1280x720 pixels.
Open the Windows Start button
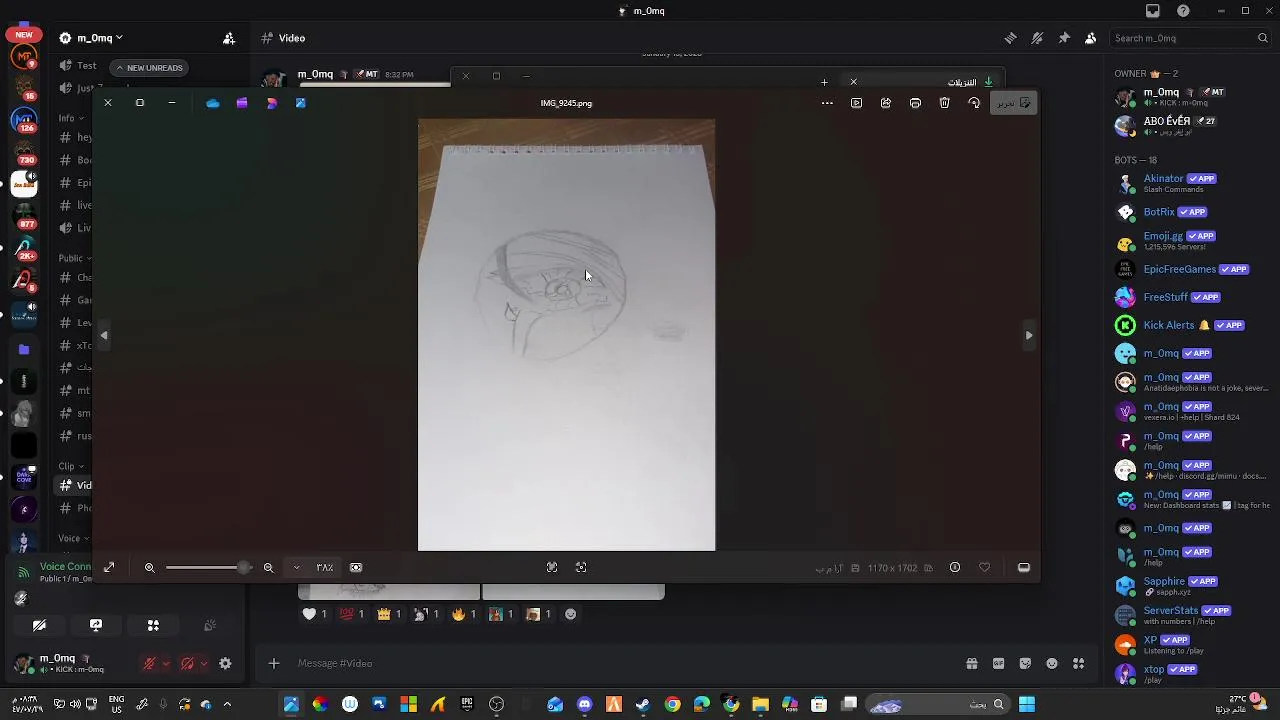point(1027,705)
